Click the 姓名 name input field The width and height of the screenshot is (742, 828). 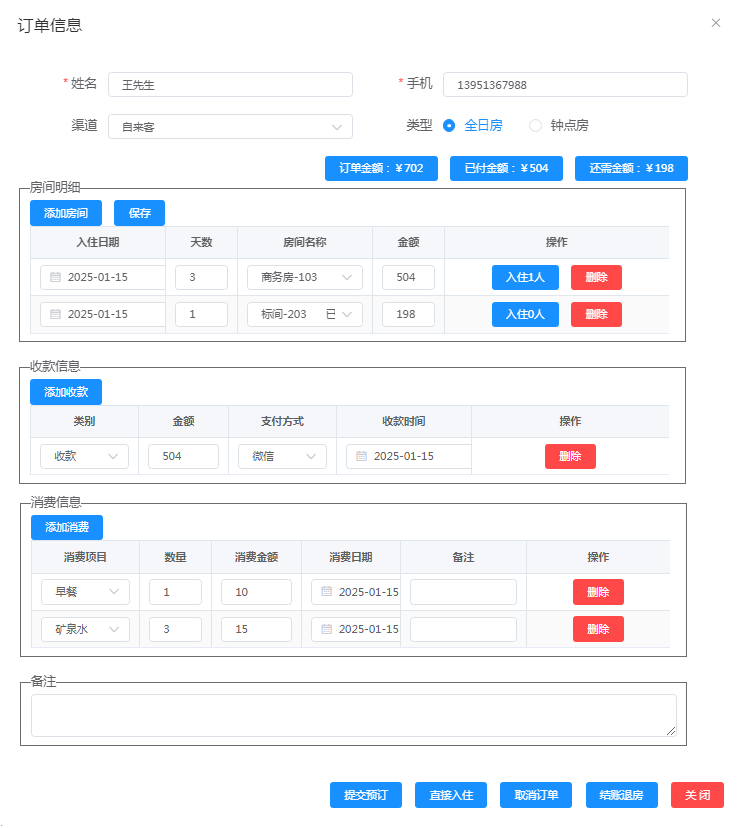point(230,85)
